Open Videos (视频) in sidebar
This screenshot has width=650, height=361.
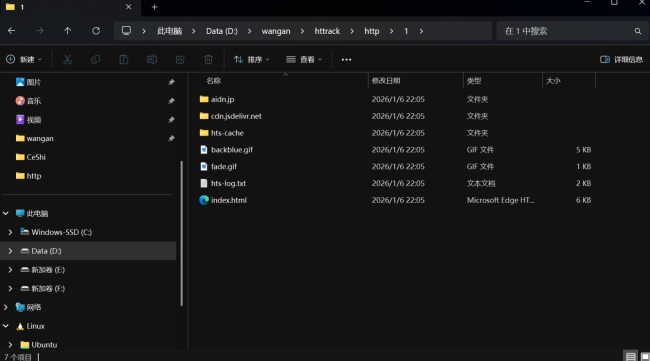click(34, 120)
